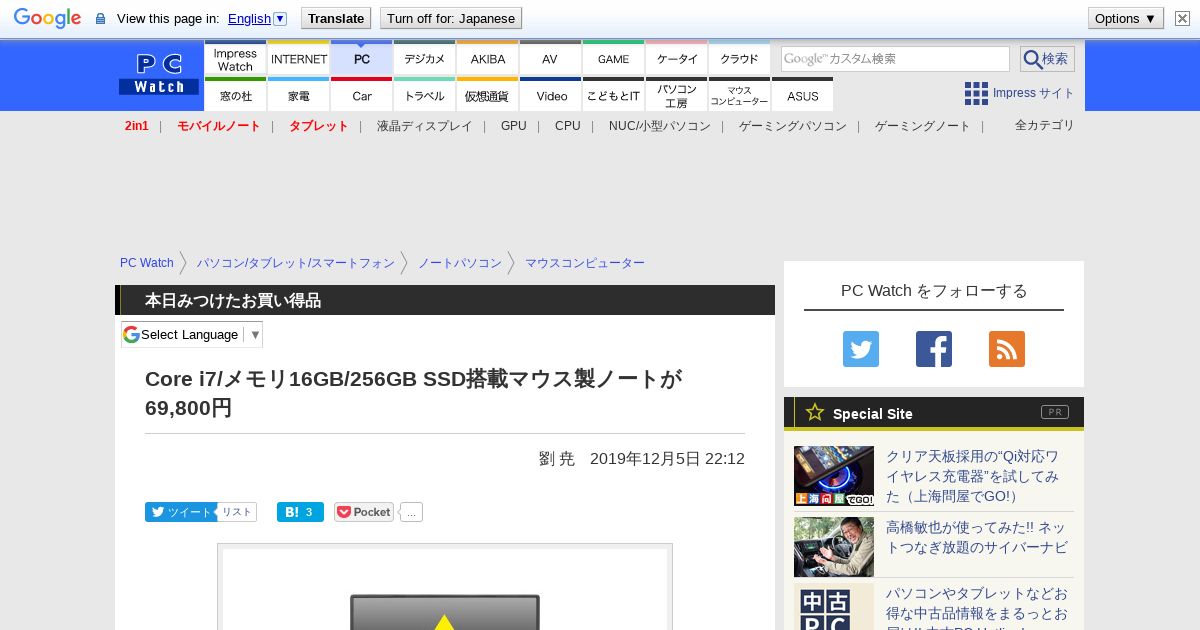Click the ノートパソコン breadcrumb

click(459, 263)
